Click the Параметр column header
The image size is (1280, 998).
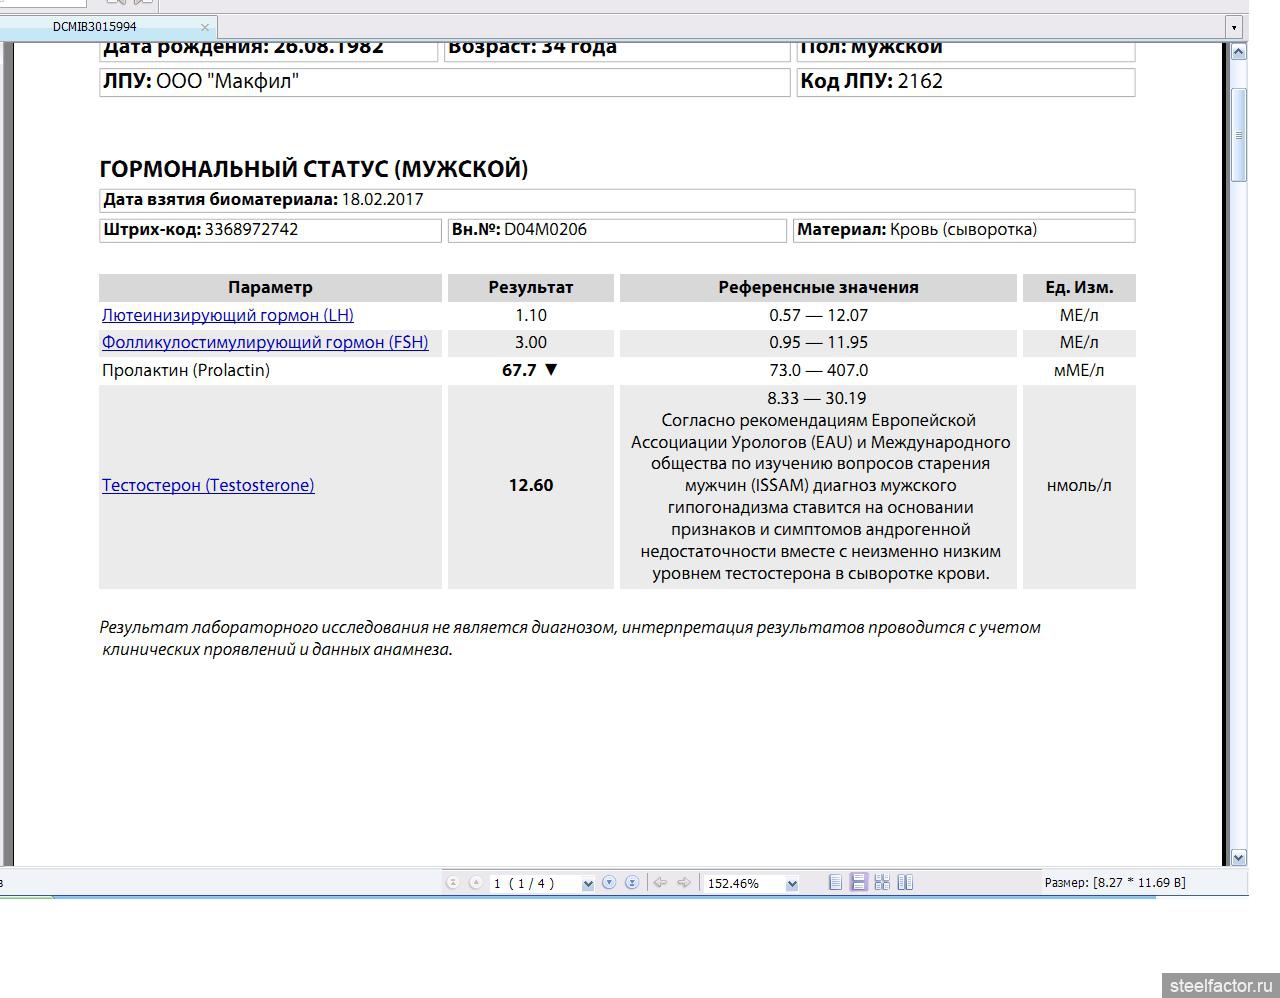click(x=270, y=287)
